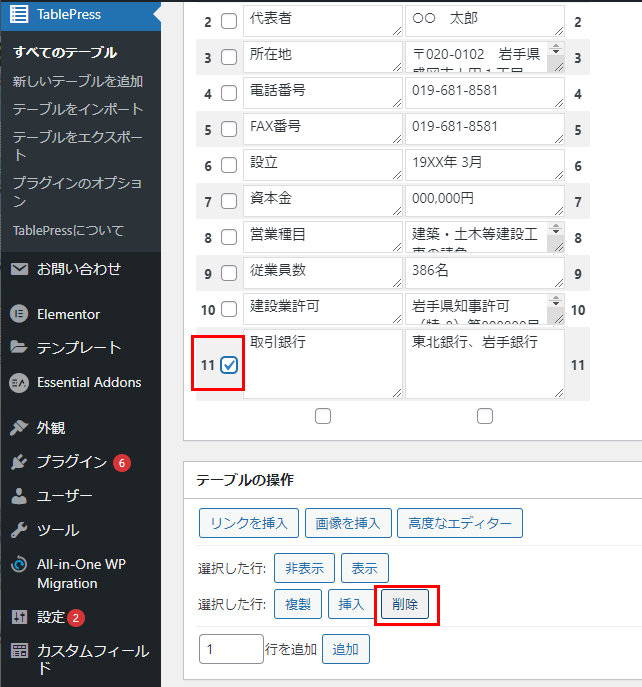Click the お問い合わせ envelope icon

pyautogui.click(x=19, y=269)
